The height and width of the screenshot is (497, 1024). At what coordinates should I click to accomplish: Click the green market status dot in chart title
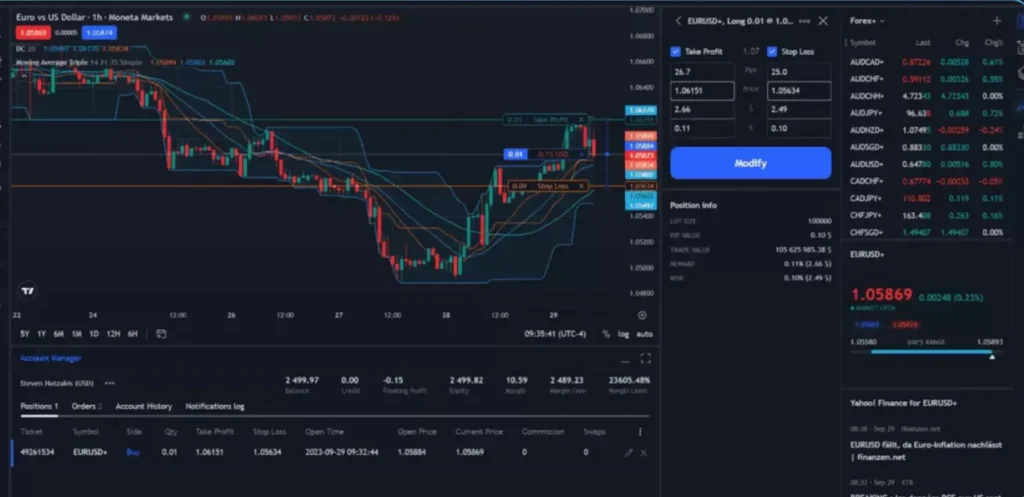click(x=187, y=17)
